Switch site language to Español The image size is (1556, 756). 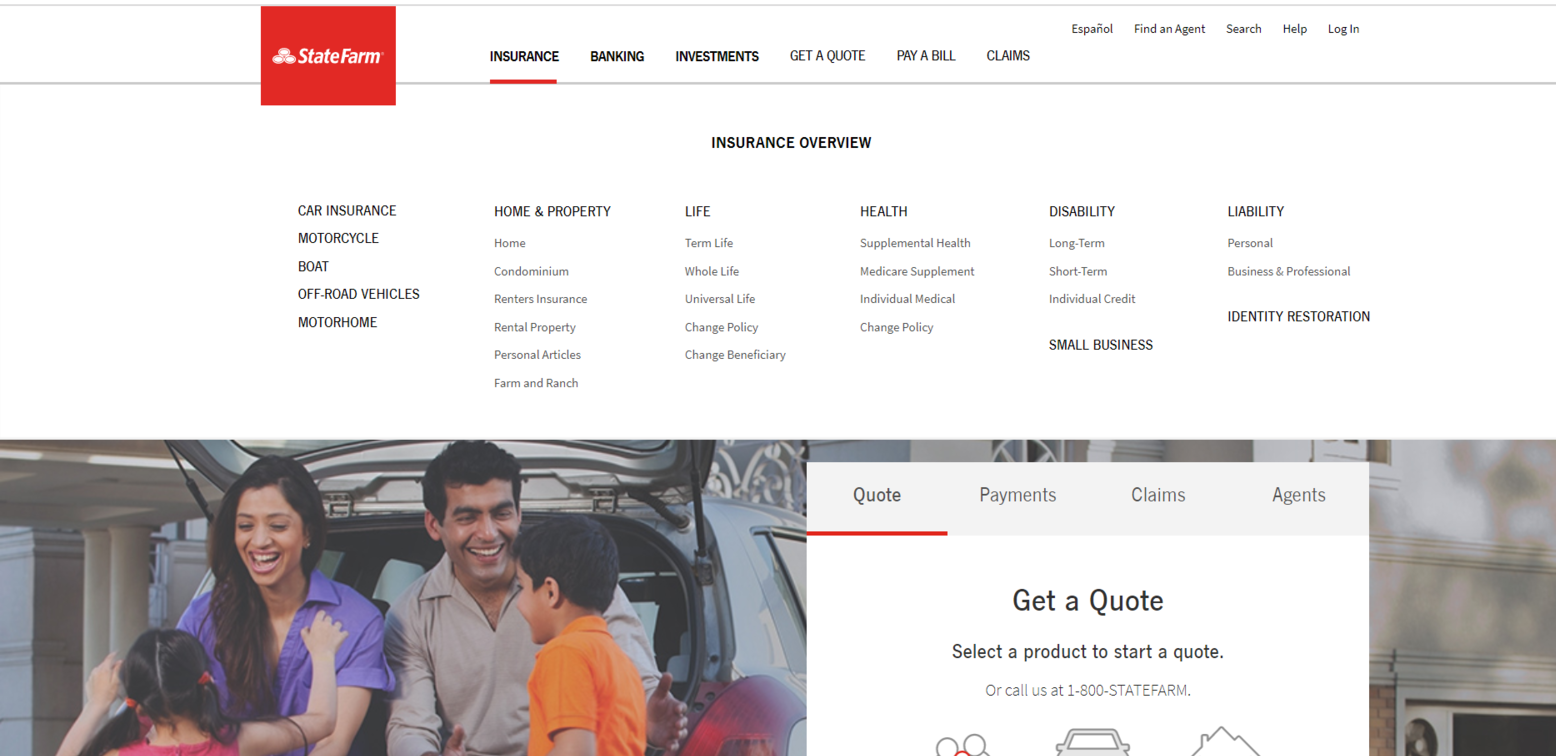(1092, 29)
